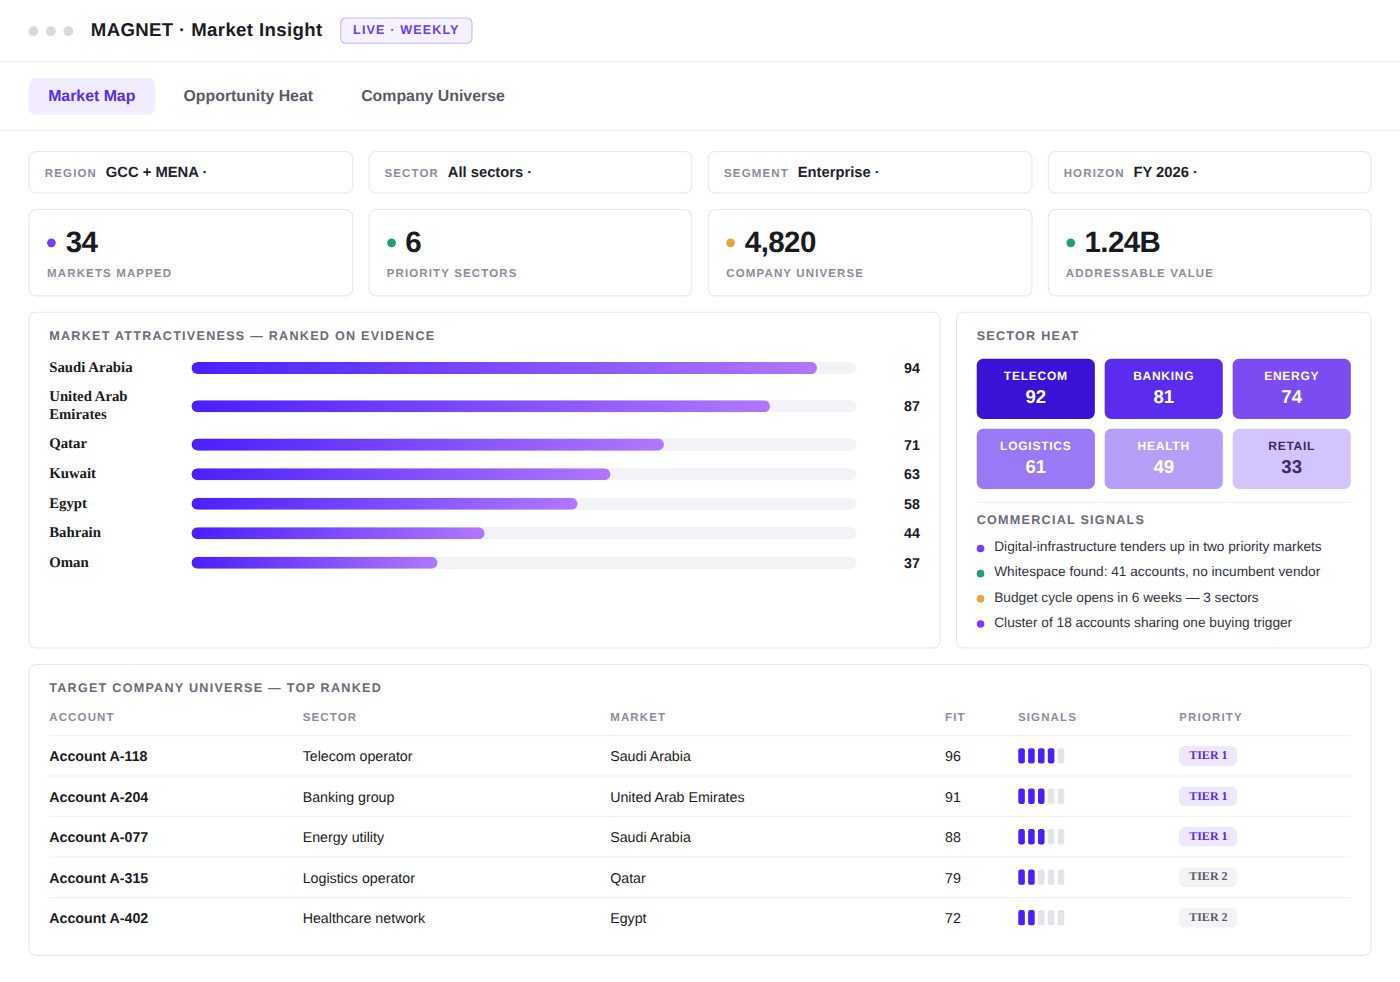Open Account A-402 row
1400x982 pixels.
(x=700, y=918)
